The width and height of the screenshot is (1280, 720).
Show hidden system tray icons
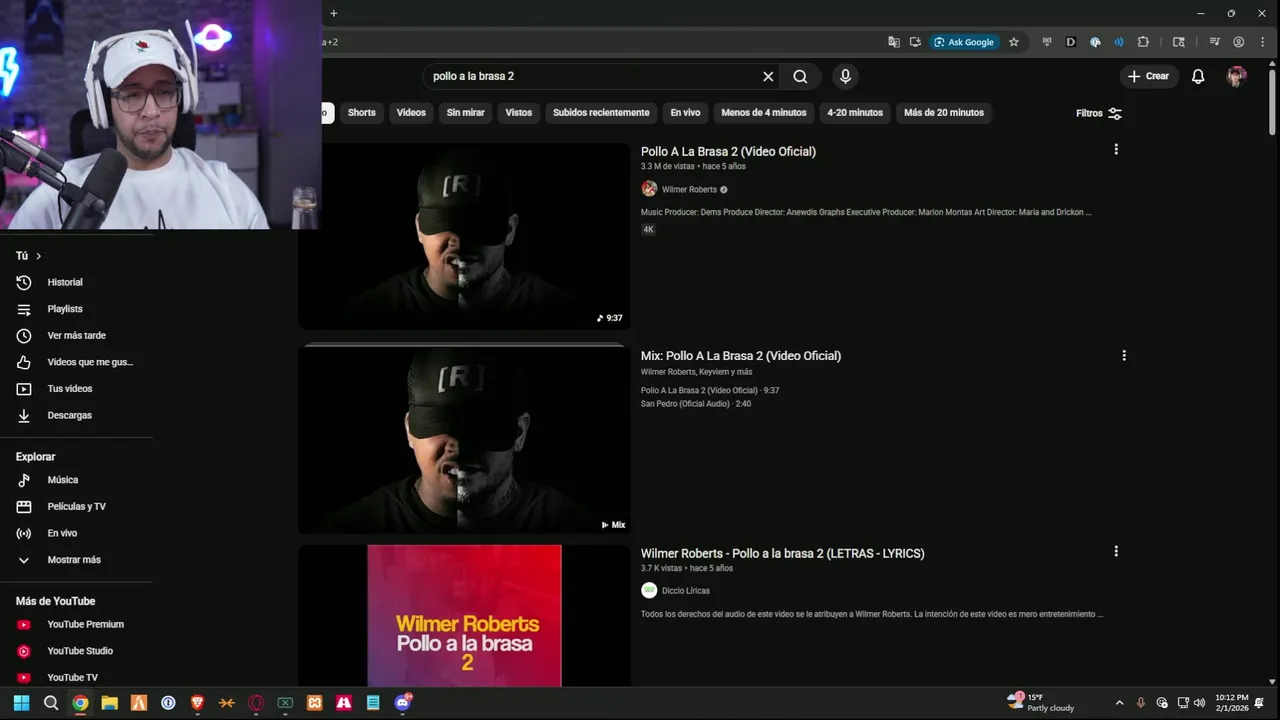click(1119, 703)
